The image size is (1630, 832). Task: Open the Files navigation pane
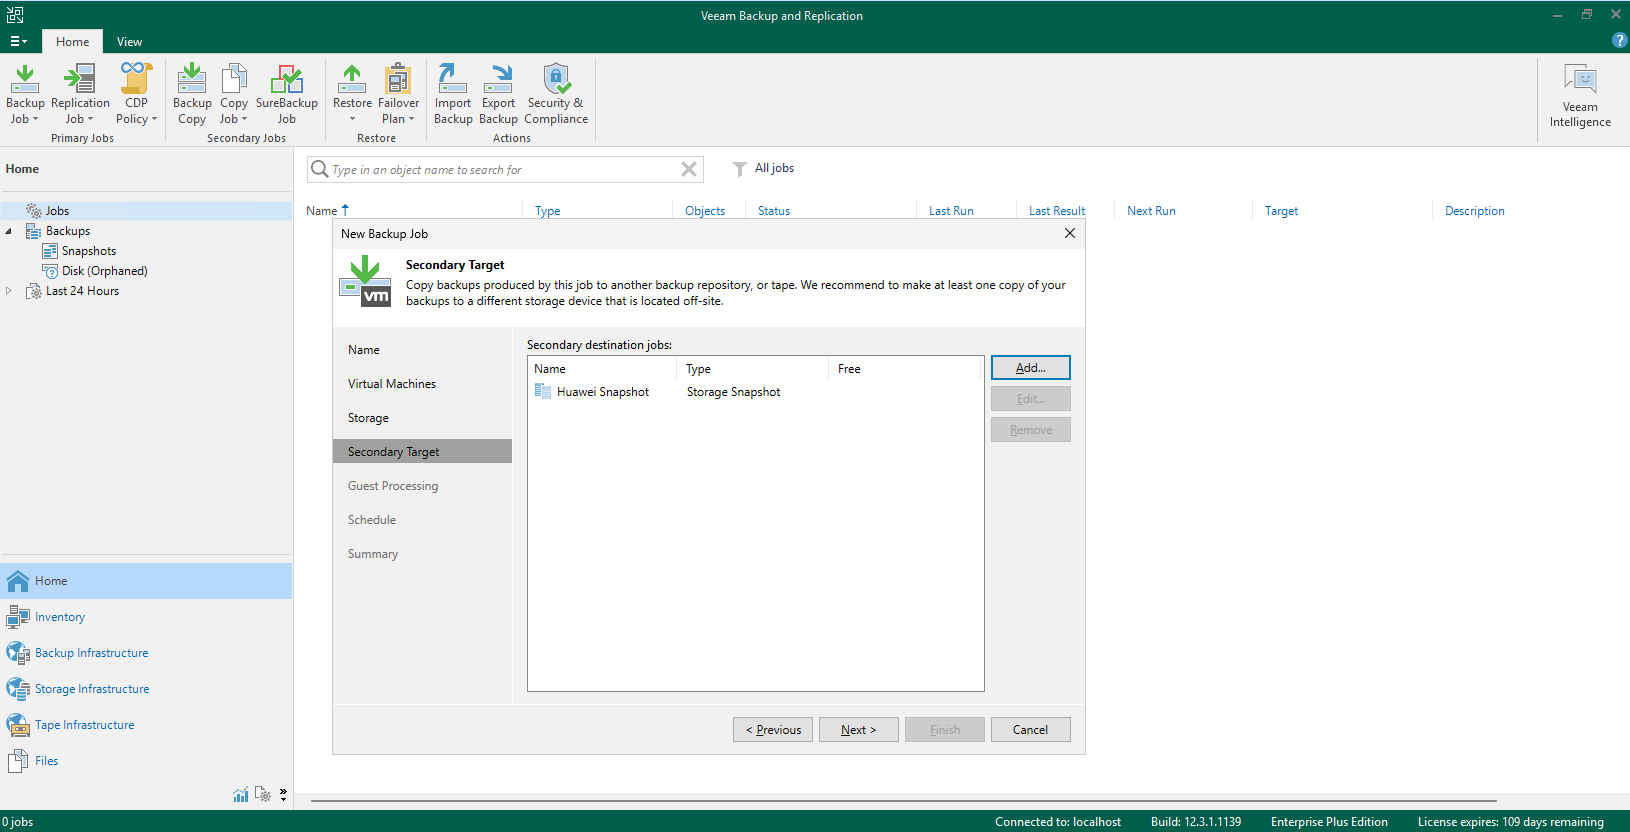point(147,761)
